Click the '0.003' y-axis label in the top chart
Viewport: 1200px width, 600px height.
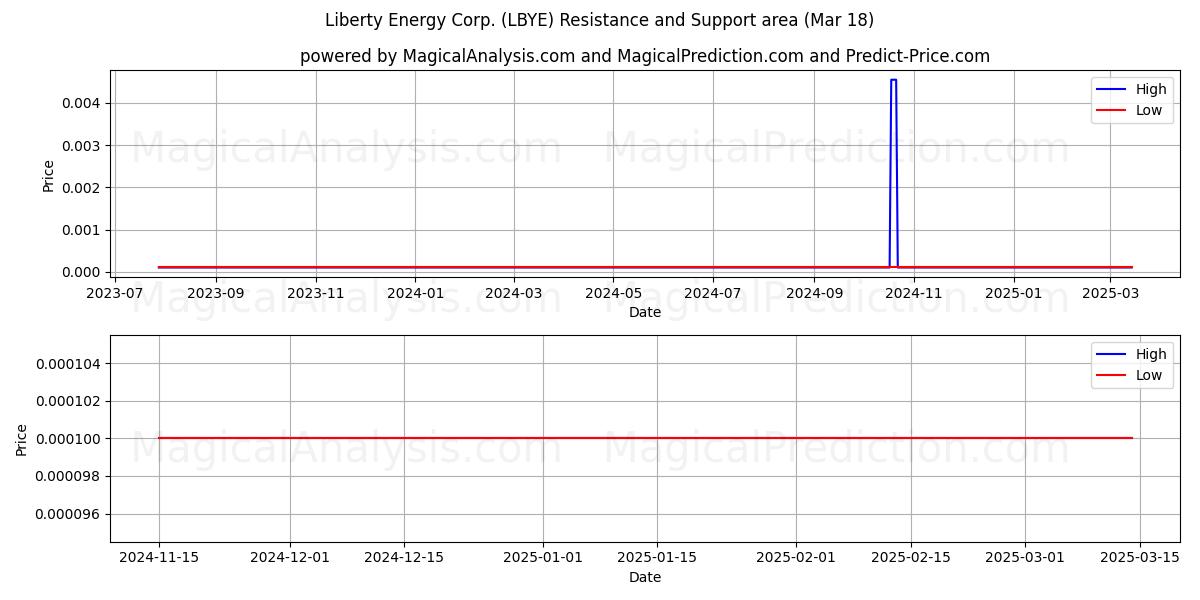point(81,146)
